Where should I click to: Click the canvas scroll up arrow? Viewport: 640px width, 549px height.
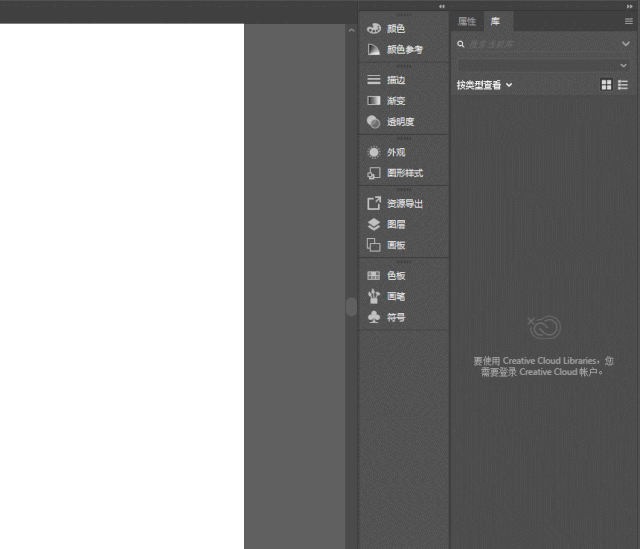point(351,30)
